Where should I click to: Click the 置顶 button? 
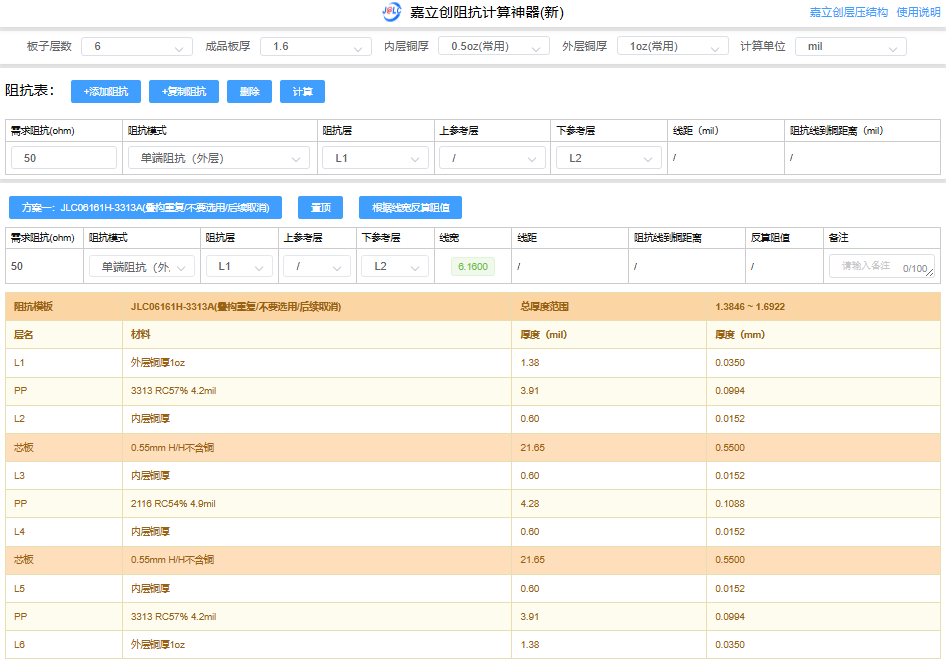[320, 207]
